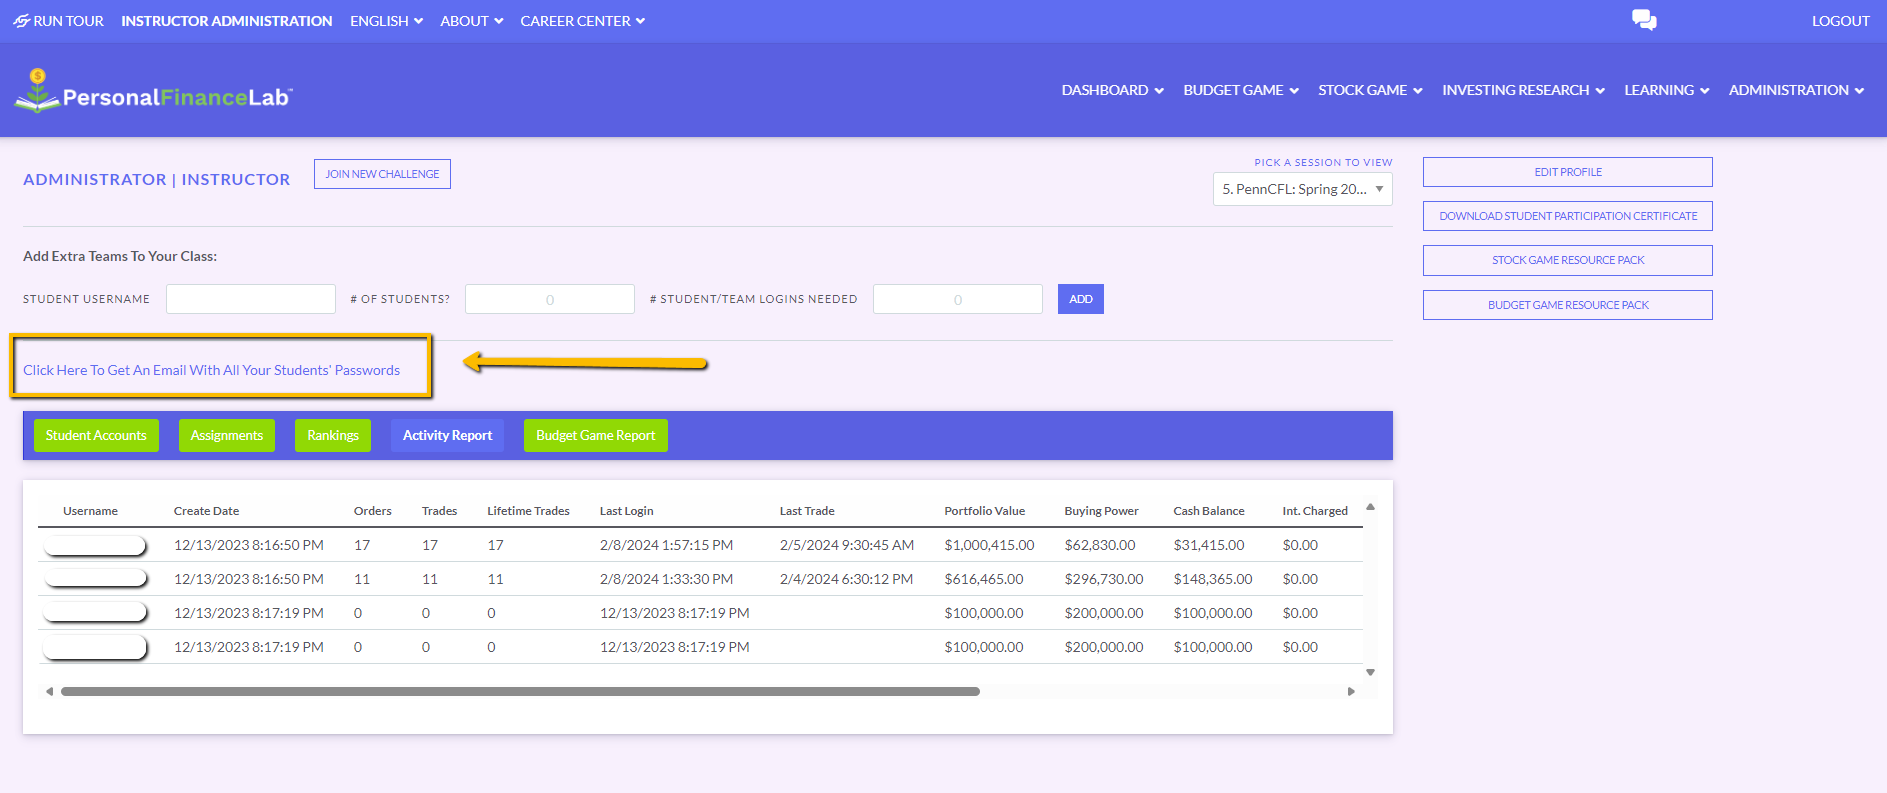Viewport: 1887px width, 793px height.
Task: Open the Pick a Session selector
Action: [1302, 189]
